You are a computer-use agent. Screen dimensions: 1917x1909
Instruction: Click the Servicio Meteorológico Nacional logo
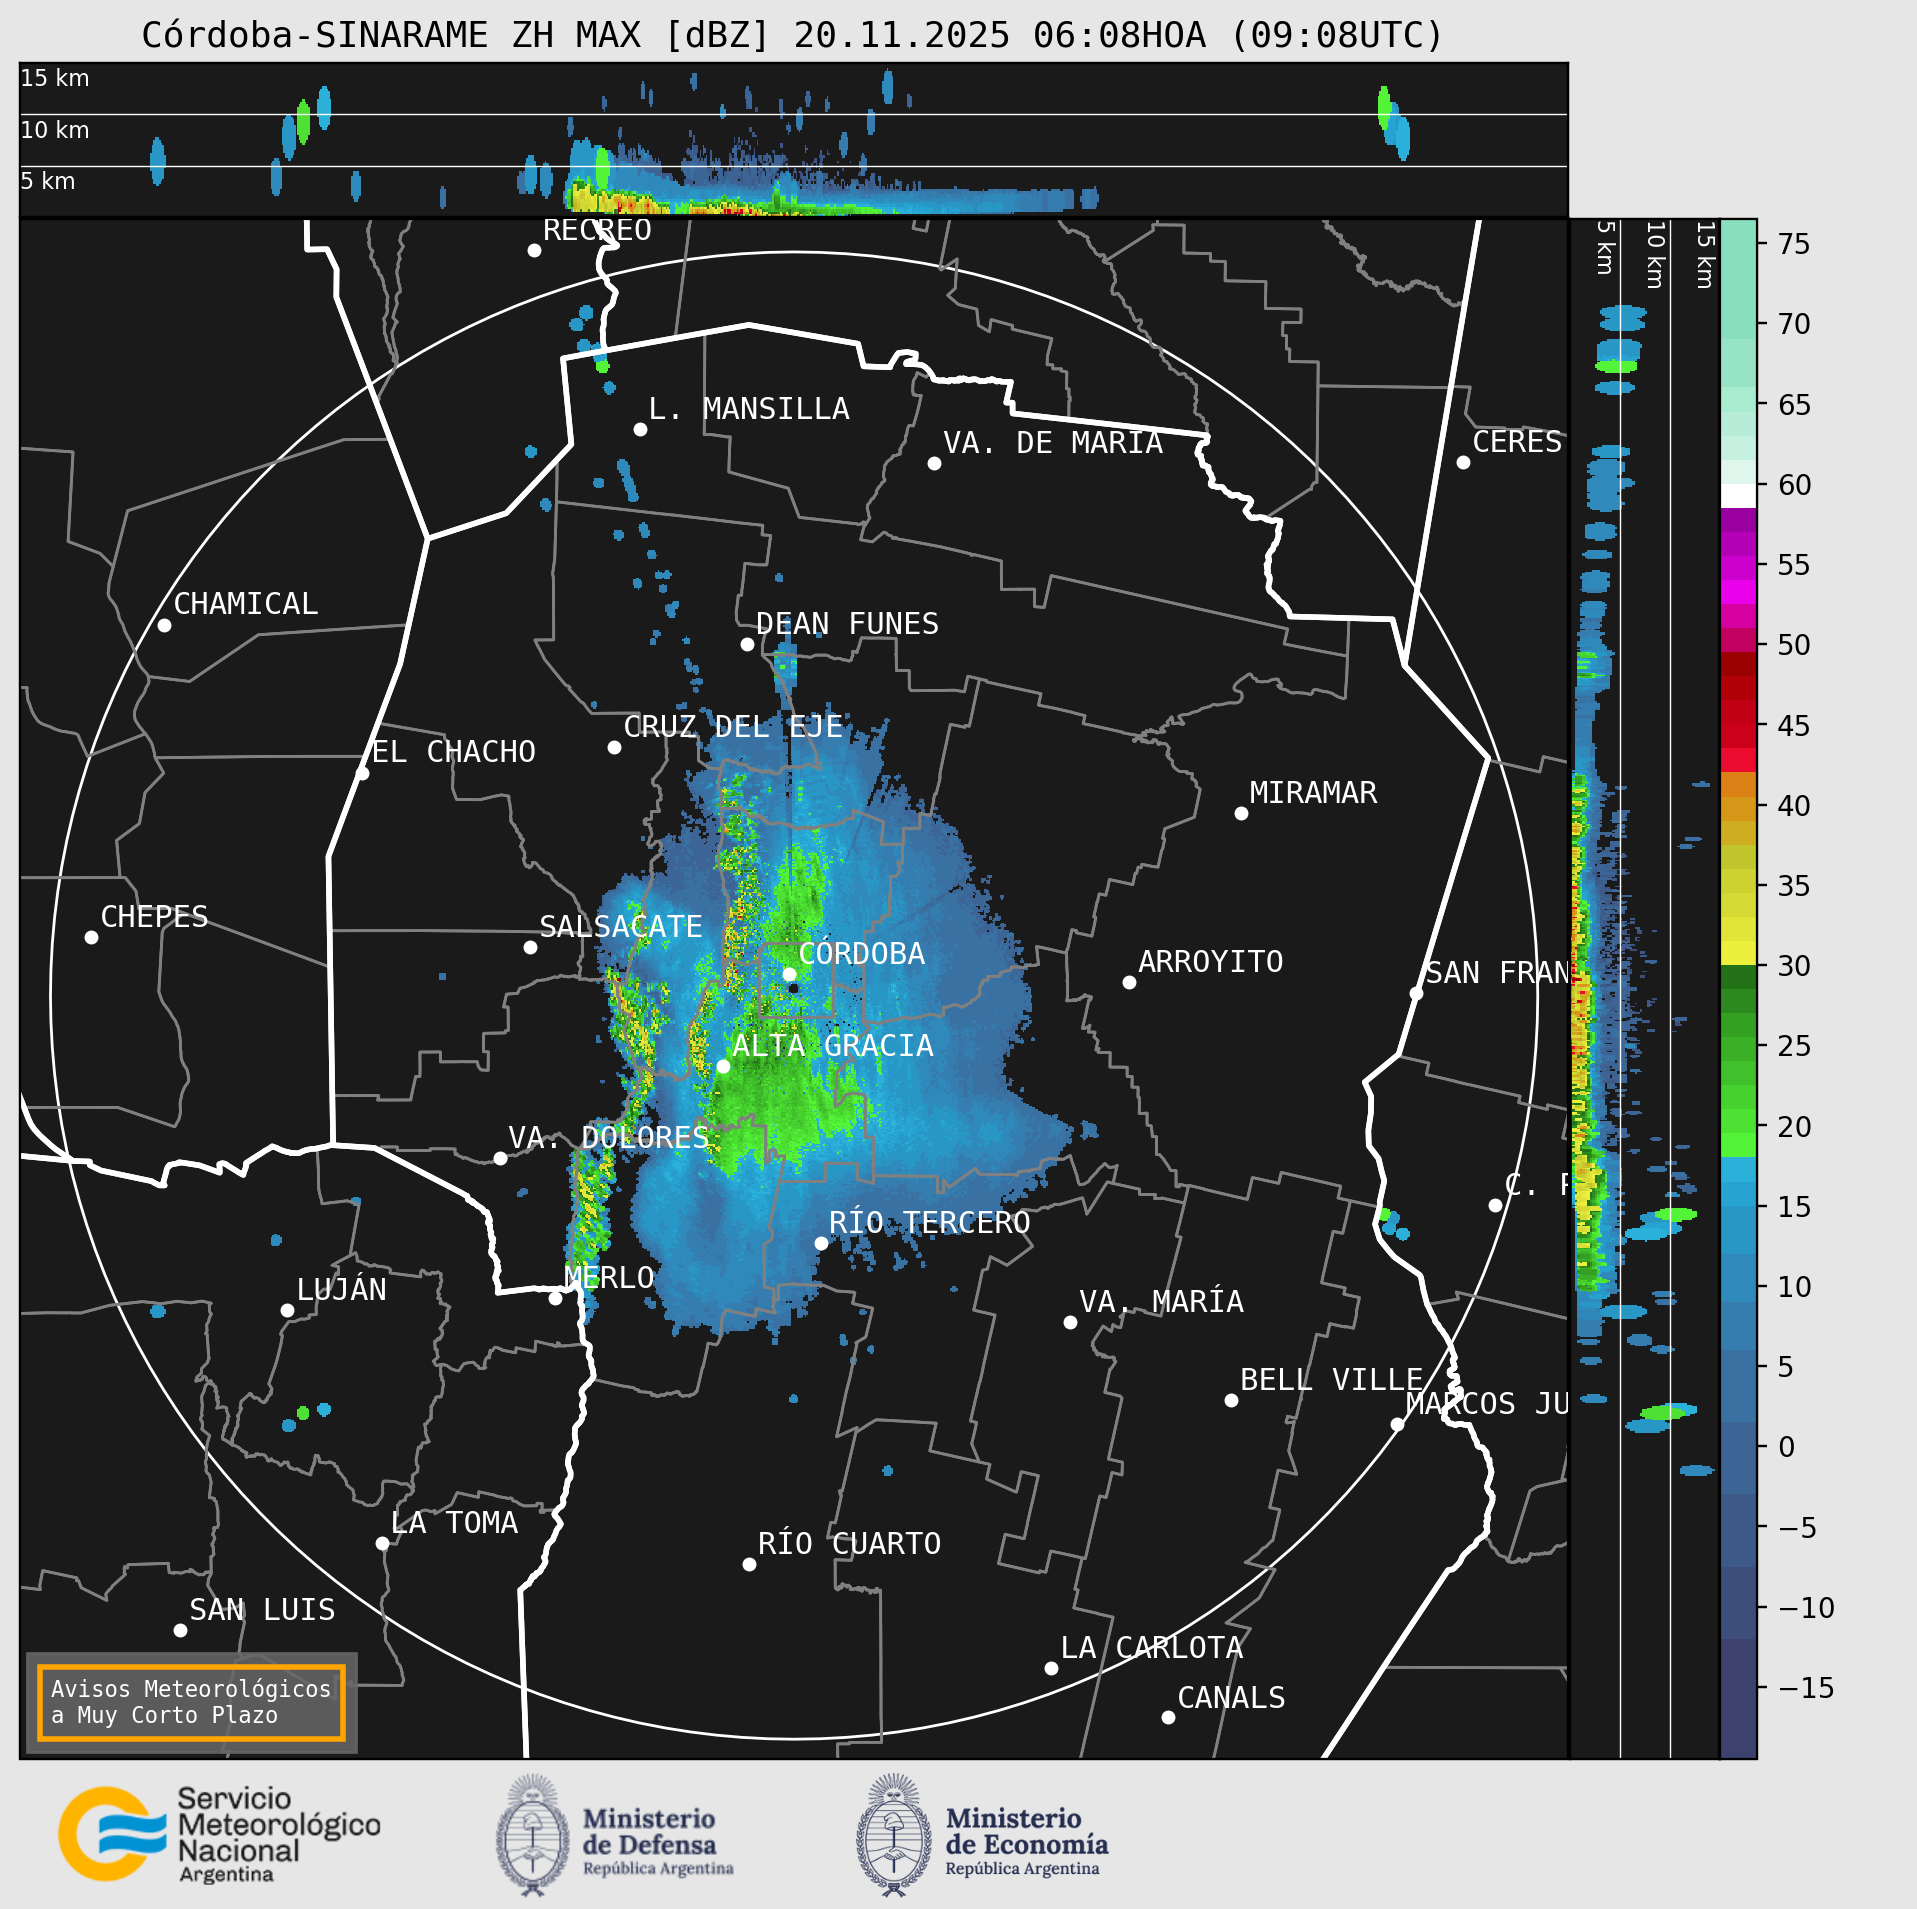click(x=219, y=1834)
